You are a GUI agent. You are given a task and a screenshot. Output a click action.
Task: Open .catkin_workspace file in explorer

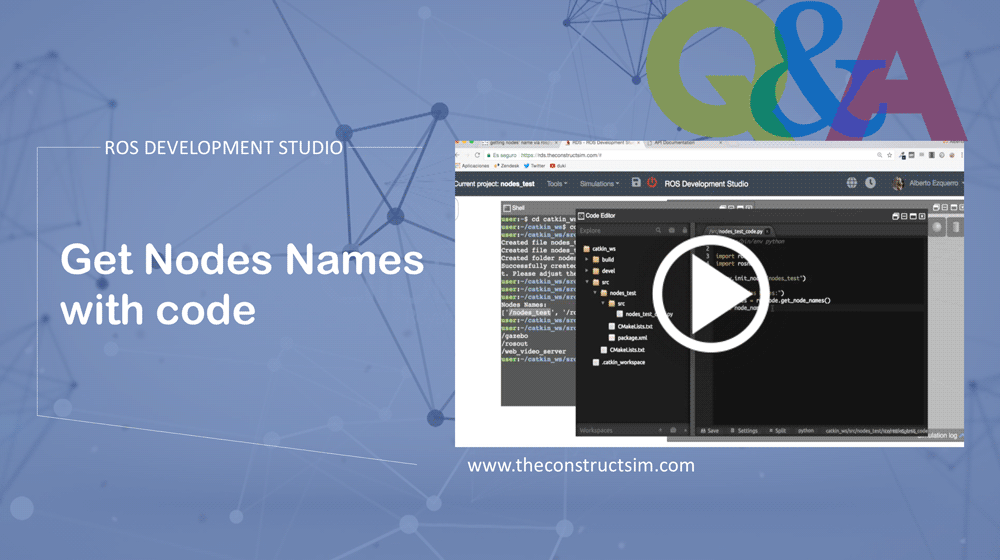tap(622, 362)
